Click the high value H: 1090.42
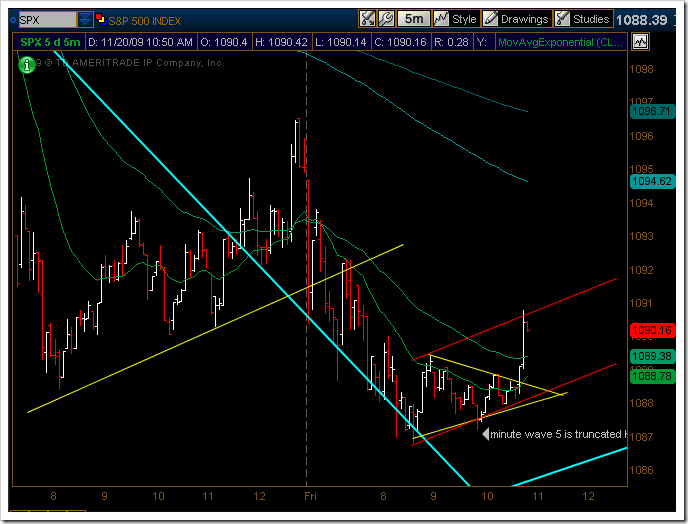This screenshot has height=524, width=688. point(281,42)
